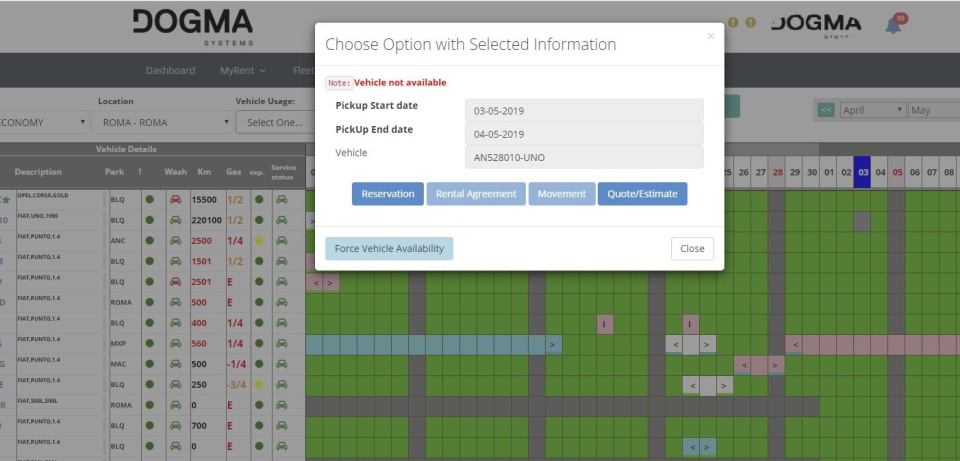Click the wash car icon in the MAC row
This screenshot has height=461, width=960.
175,364
